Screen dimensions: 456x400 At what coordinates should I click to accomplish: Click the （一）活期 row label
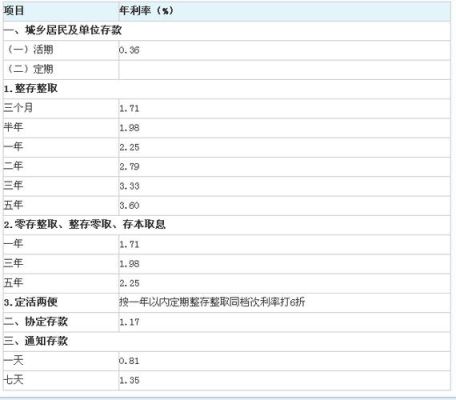pyautogui.click(x=30, y=50)
